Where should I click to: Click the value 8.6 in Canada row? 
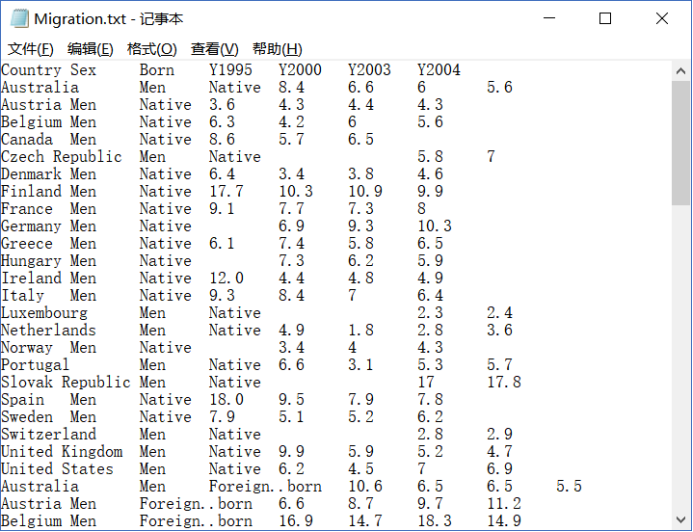pyautogui.click(x=221, y=140)
